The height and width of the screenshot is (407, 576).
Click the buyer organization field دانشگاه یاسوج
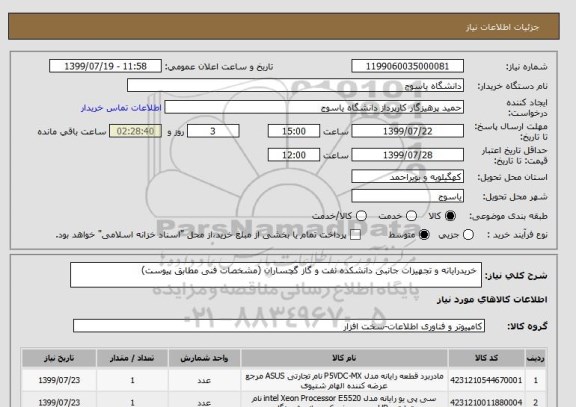(x=295, y=86)
